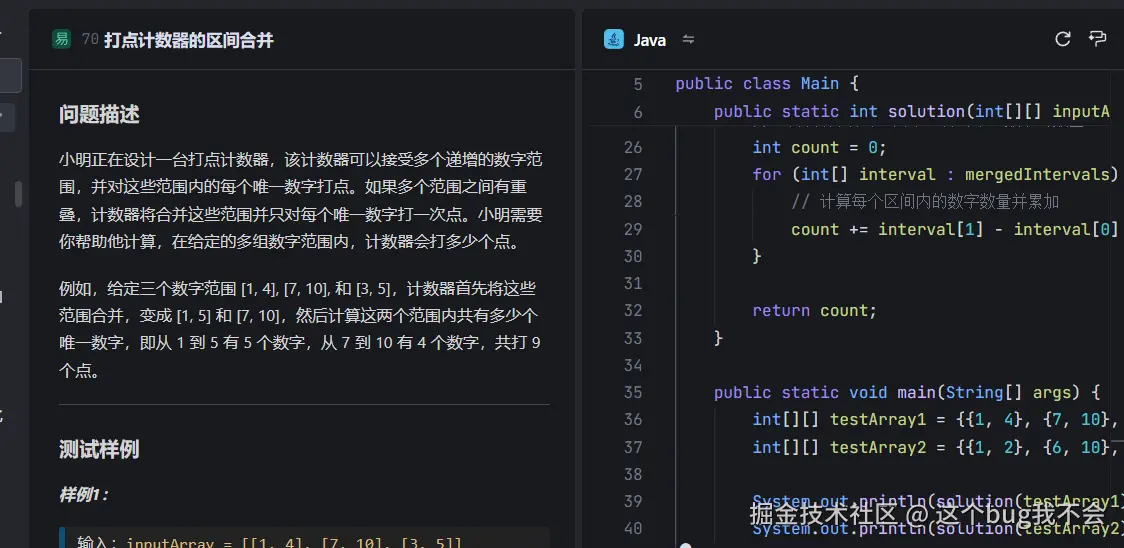Click editor line number 26

tap(633, 148)
